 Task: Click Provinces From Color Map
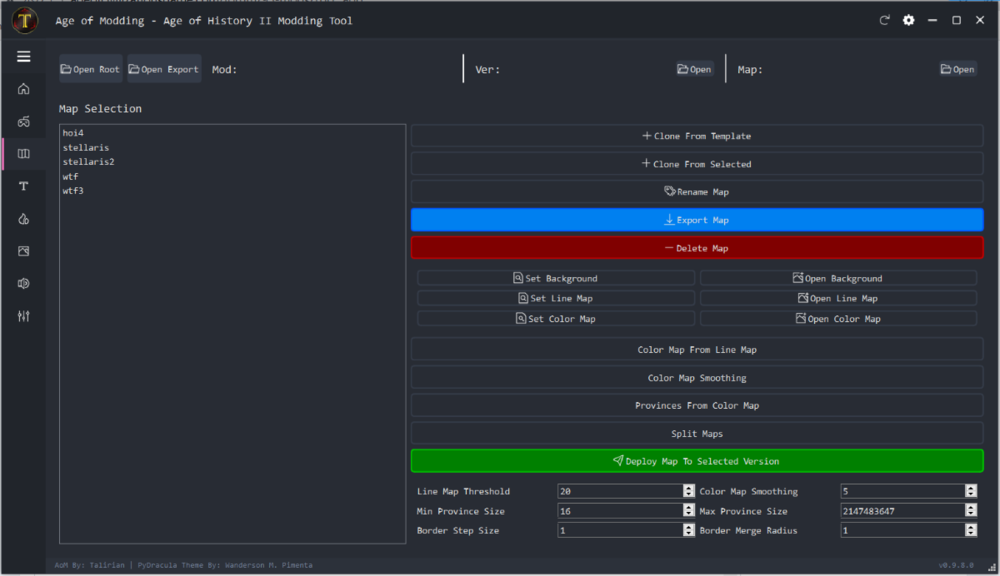pyautogui.click(x=697, y=406)
